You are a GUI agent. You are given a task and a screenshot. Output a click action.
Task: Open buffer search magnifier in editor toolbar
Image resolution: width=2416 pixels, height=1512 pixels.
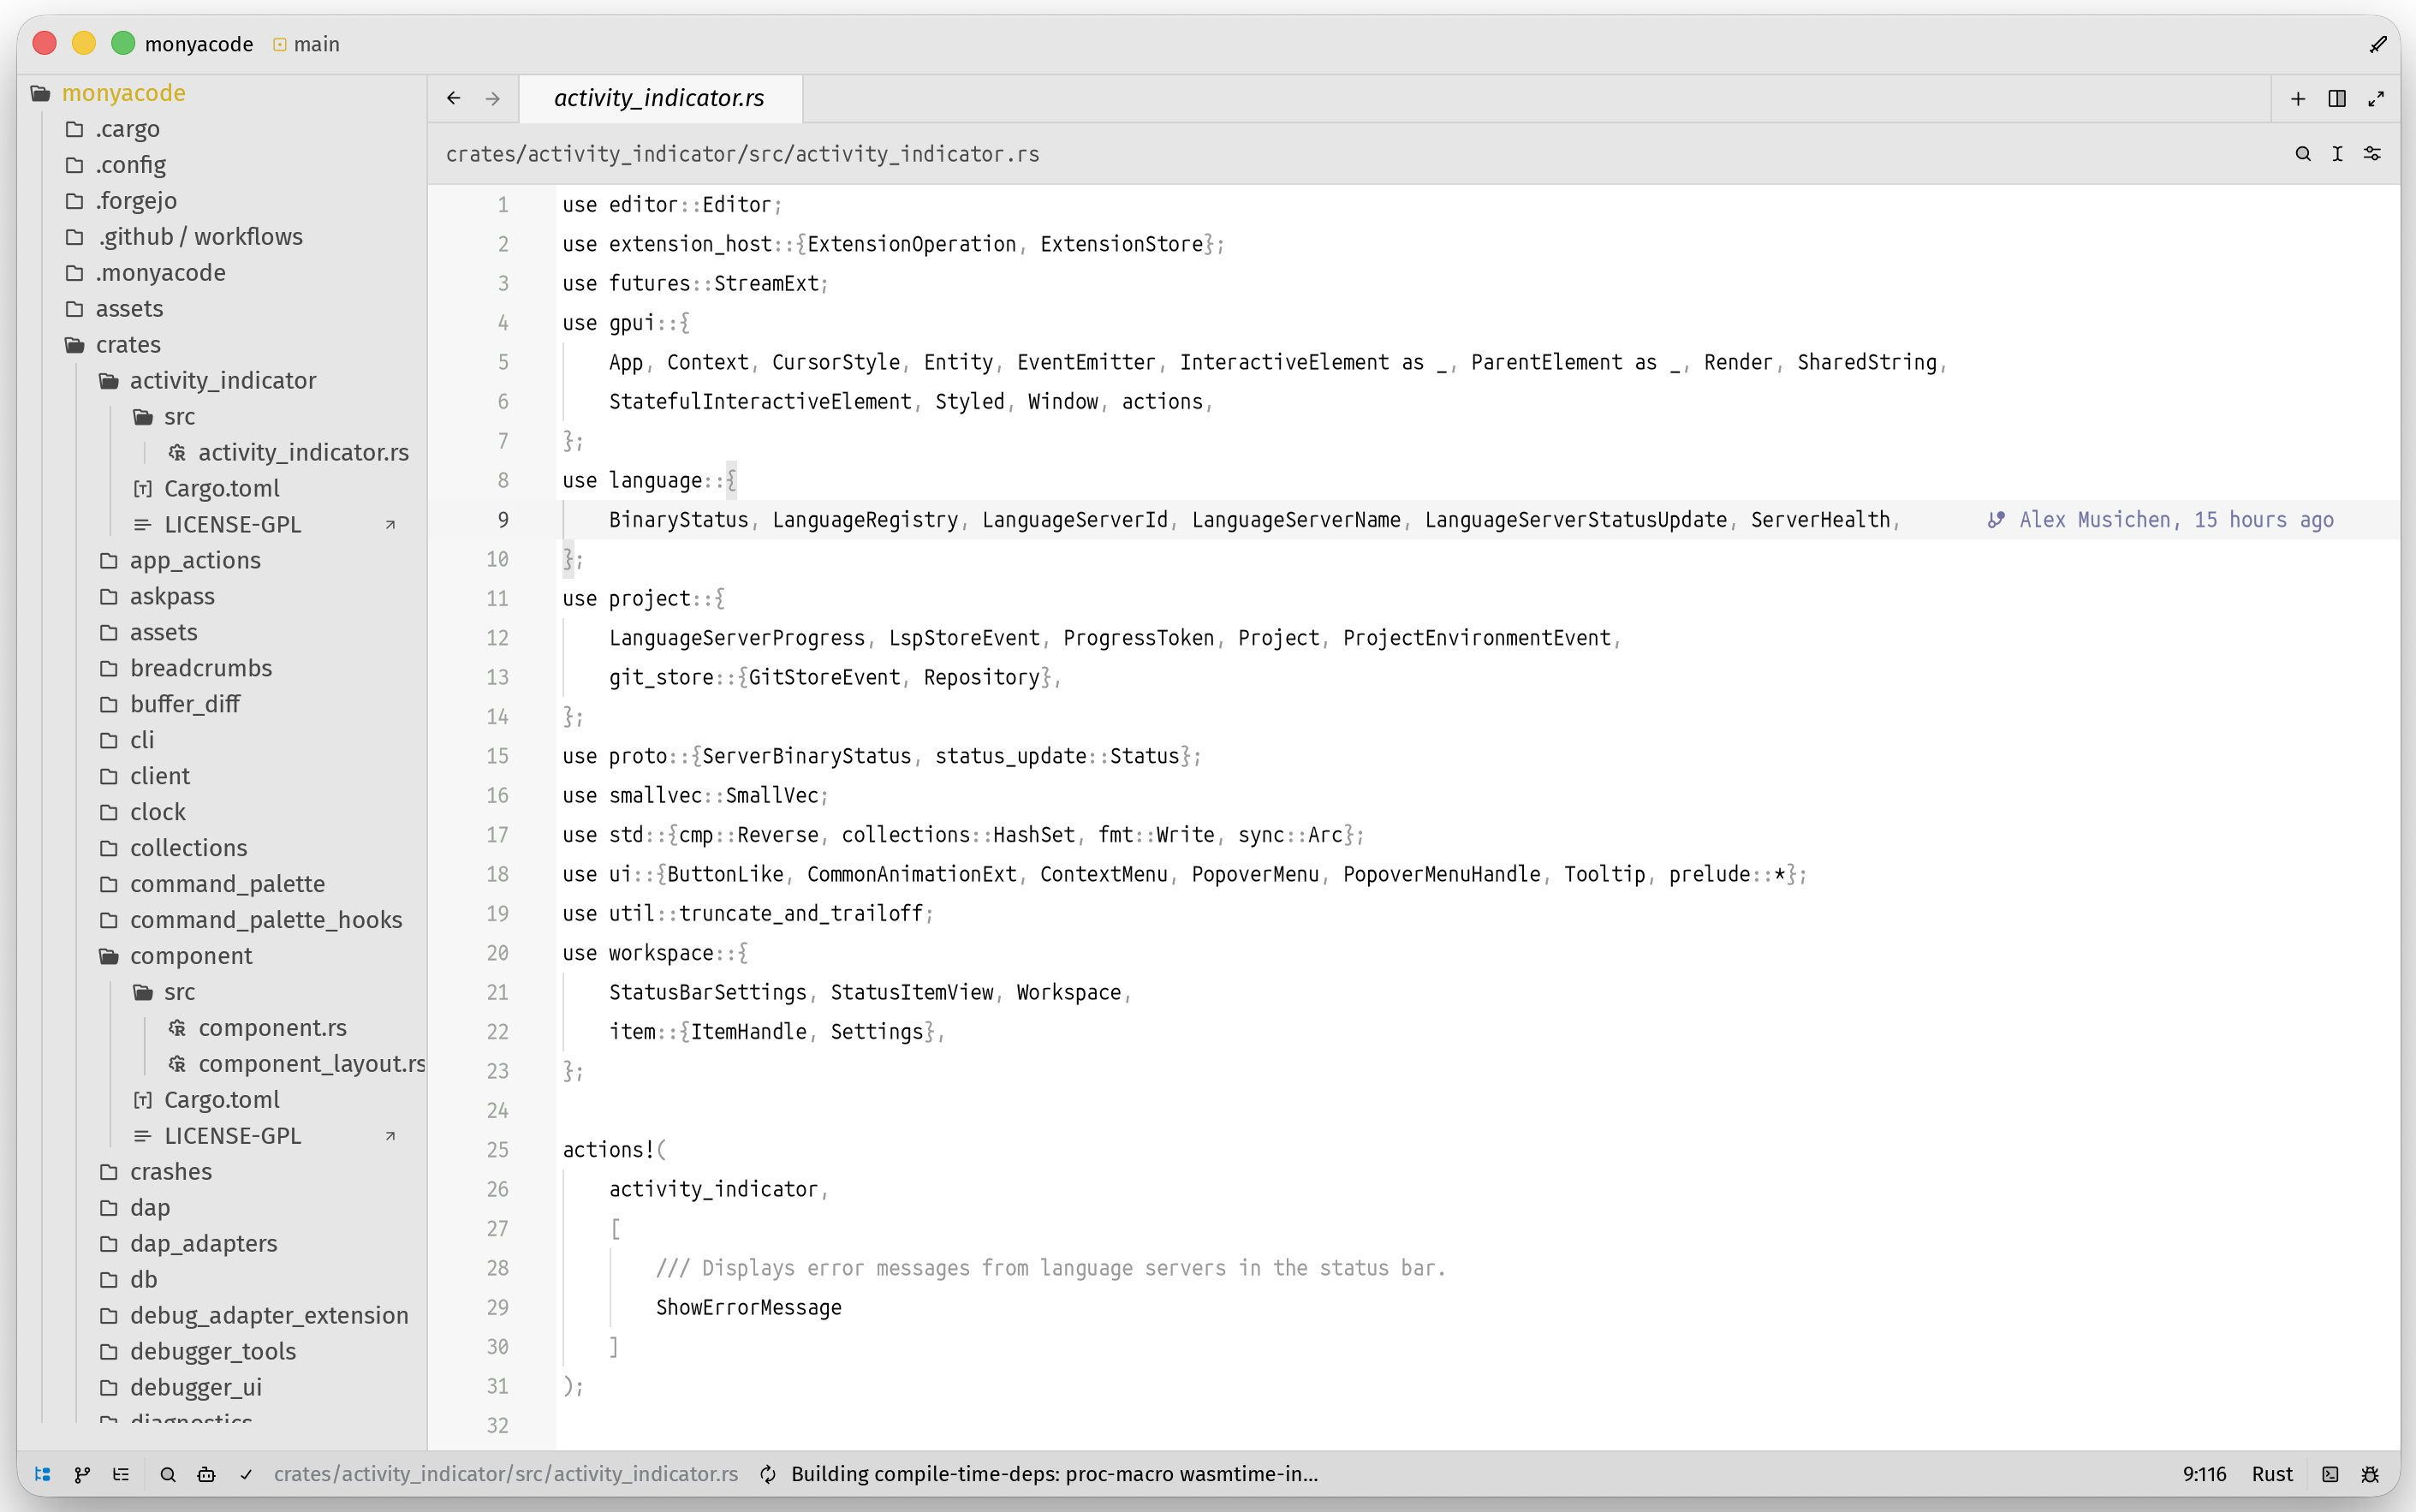coord(2303,153)
